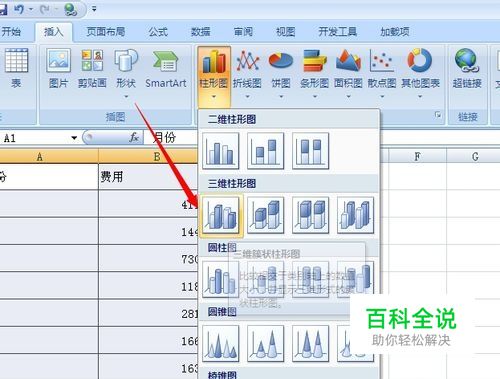Select column B header
The height and width of the screenshot is (379, 500).
pos(149,156)
